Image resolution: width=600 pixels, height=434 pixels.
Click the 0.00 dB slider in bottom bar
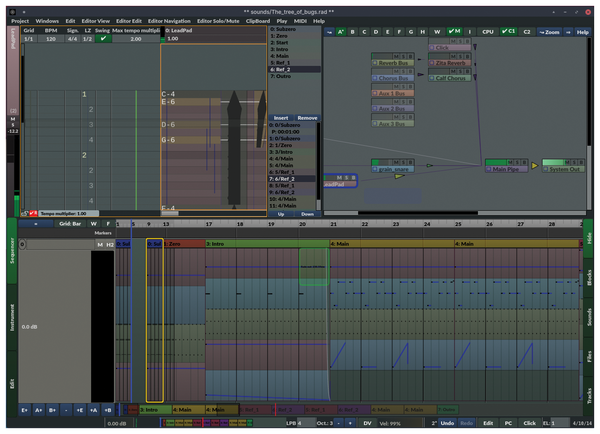(118, 423)
